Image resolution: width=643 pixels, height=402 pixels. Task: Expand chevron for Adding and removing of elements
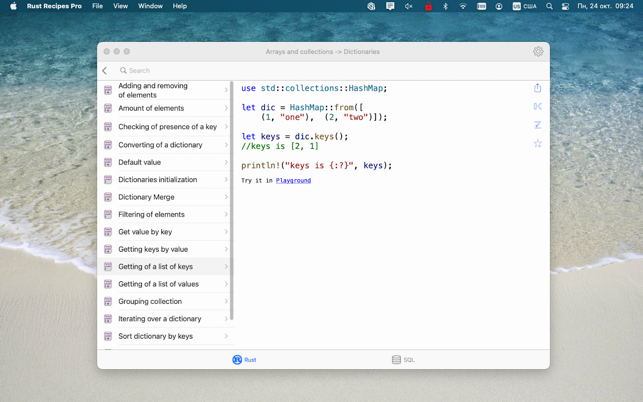pos(226,90)
